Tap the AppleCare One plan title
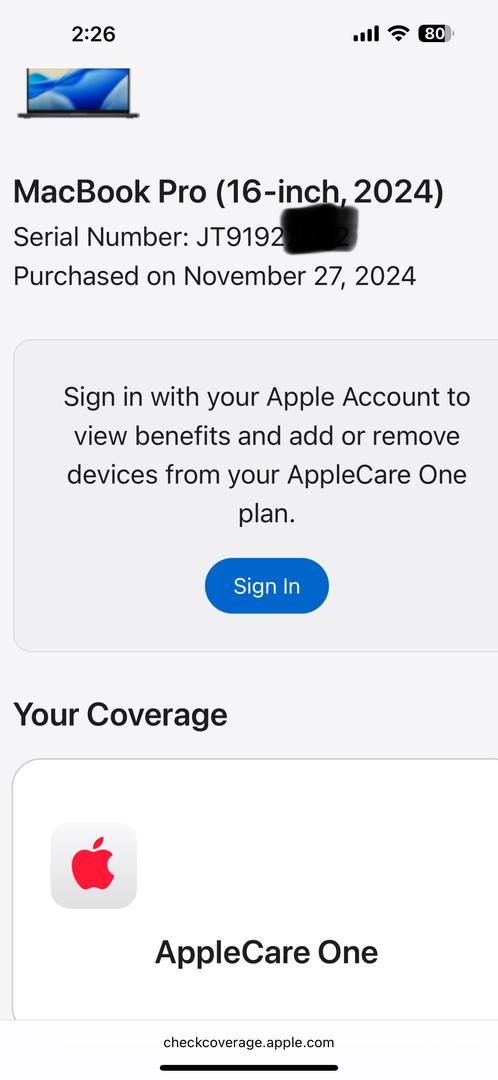The image size is (498, 1080). (x=267, y=953)
